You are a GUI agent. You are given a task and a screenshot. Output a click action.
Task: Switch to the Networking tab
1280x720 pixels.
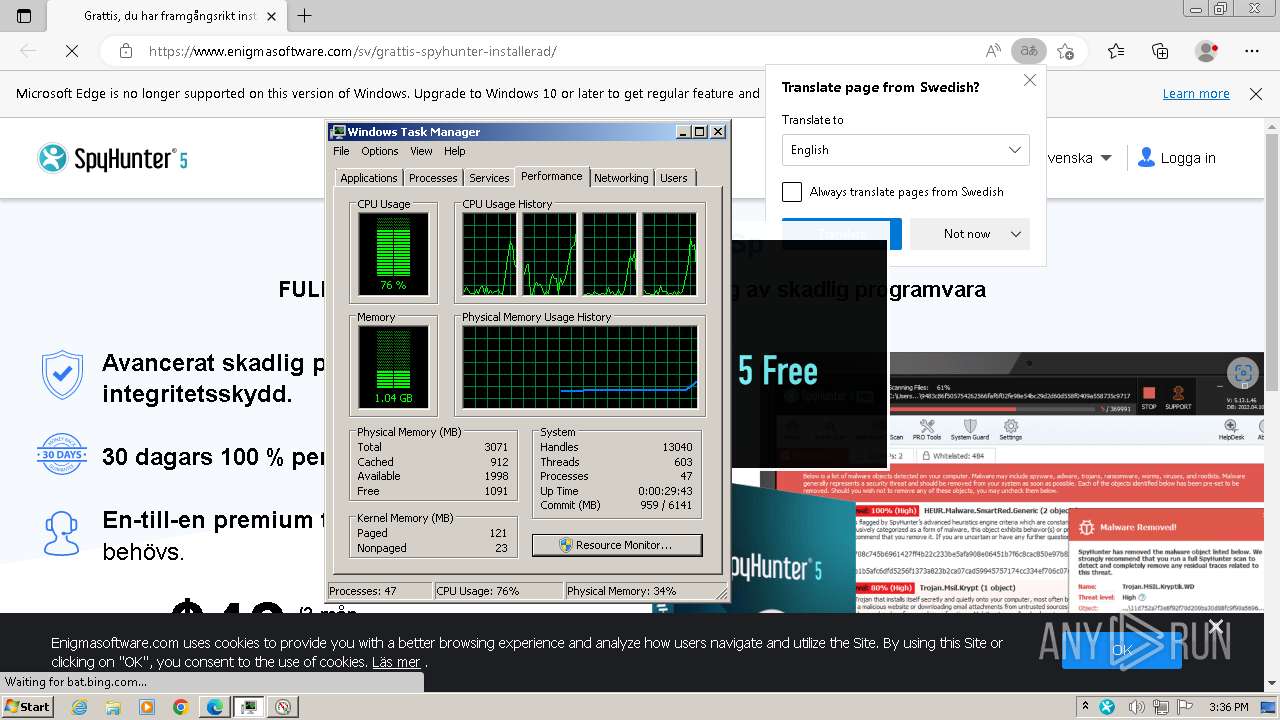click(x=621, y=178)
